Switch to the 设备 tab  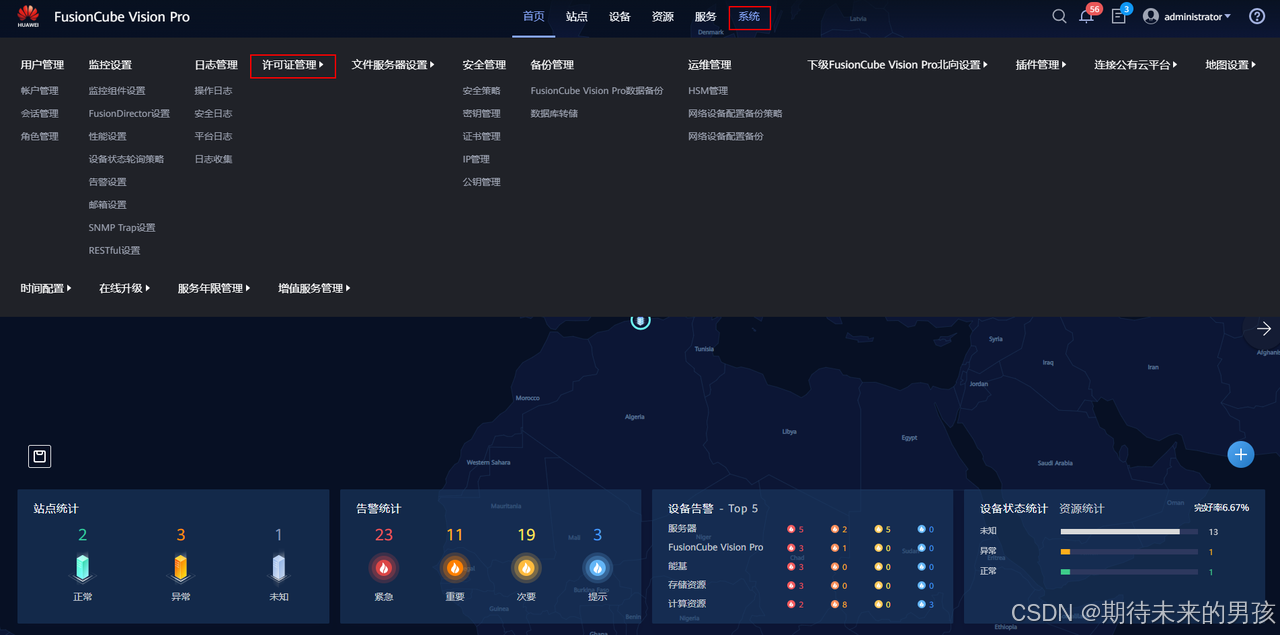tap(620, 17)
